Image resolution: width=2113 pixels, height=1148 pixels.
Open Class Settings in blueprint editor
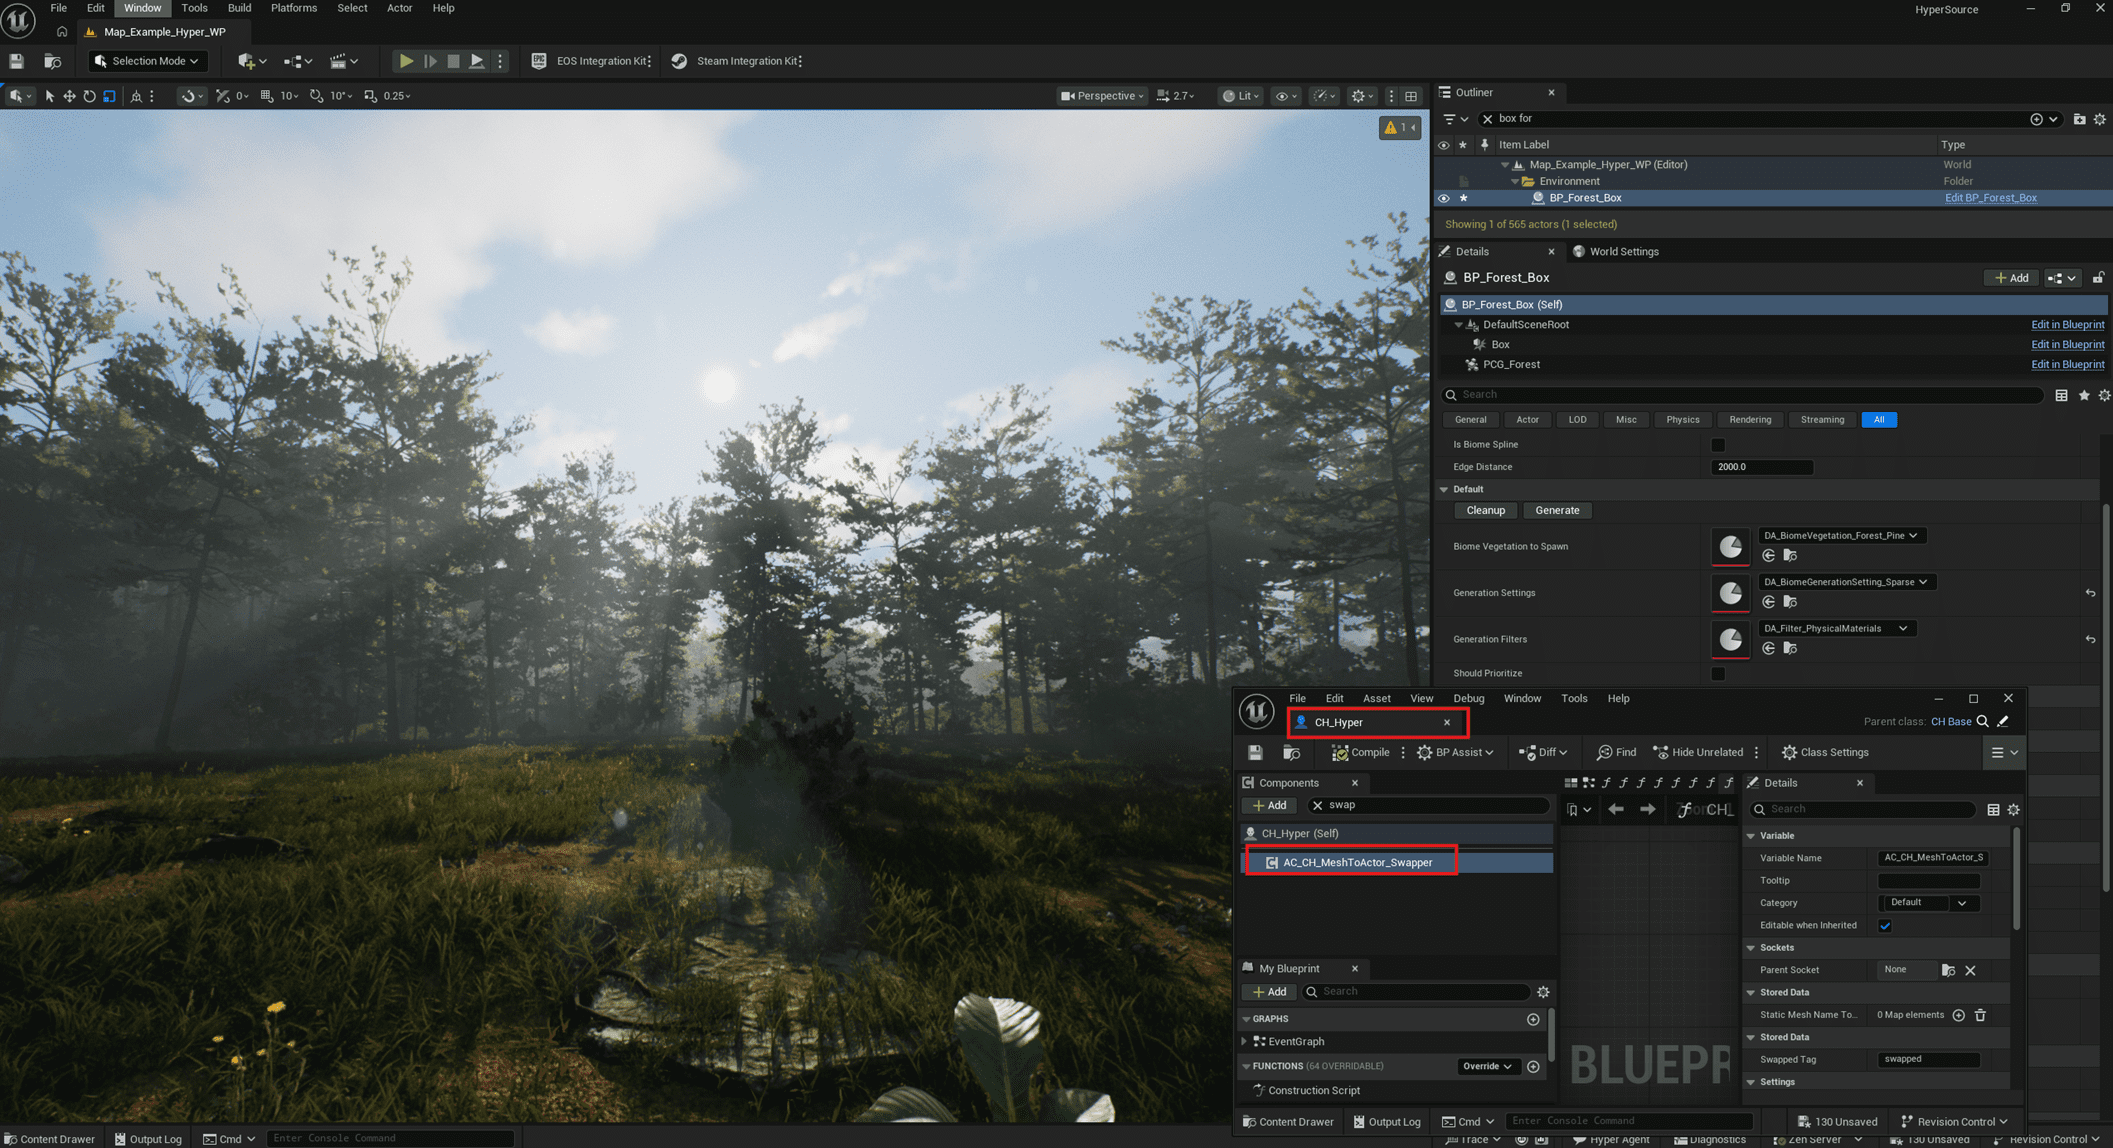coord(1825,753)
